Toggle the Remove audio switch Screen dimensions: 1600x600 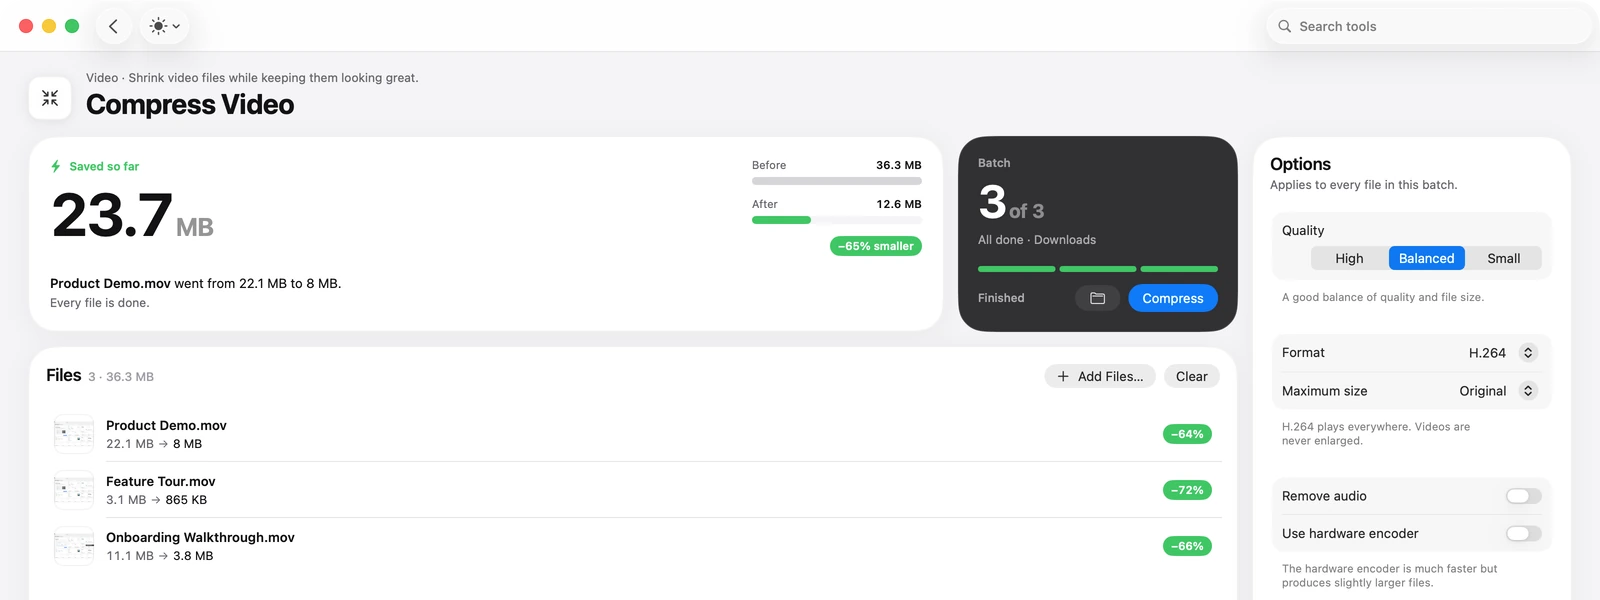[1523, 496]
